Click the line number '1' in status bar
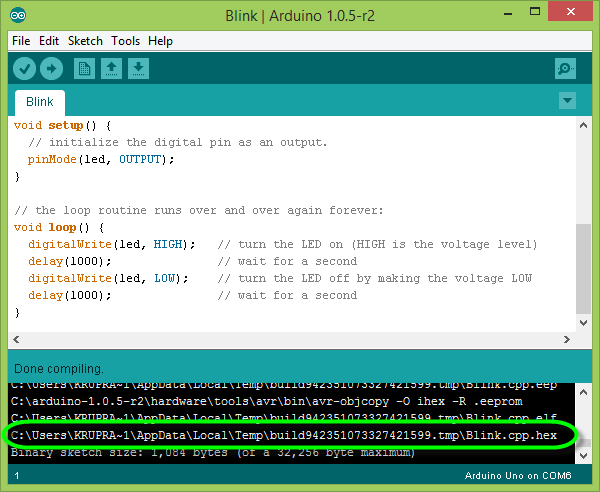This screenshot has height=492, width=600. coord(17,476)
